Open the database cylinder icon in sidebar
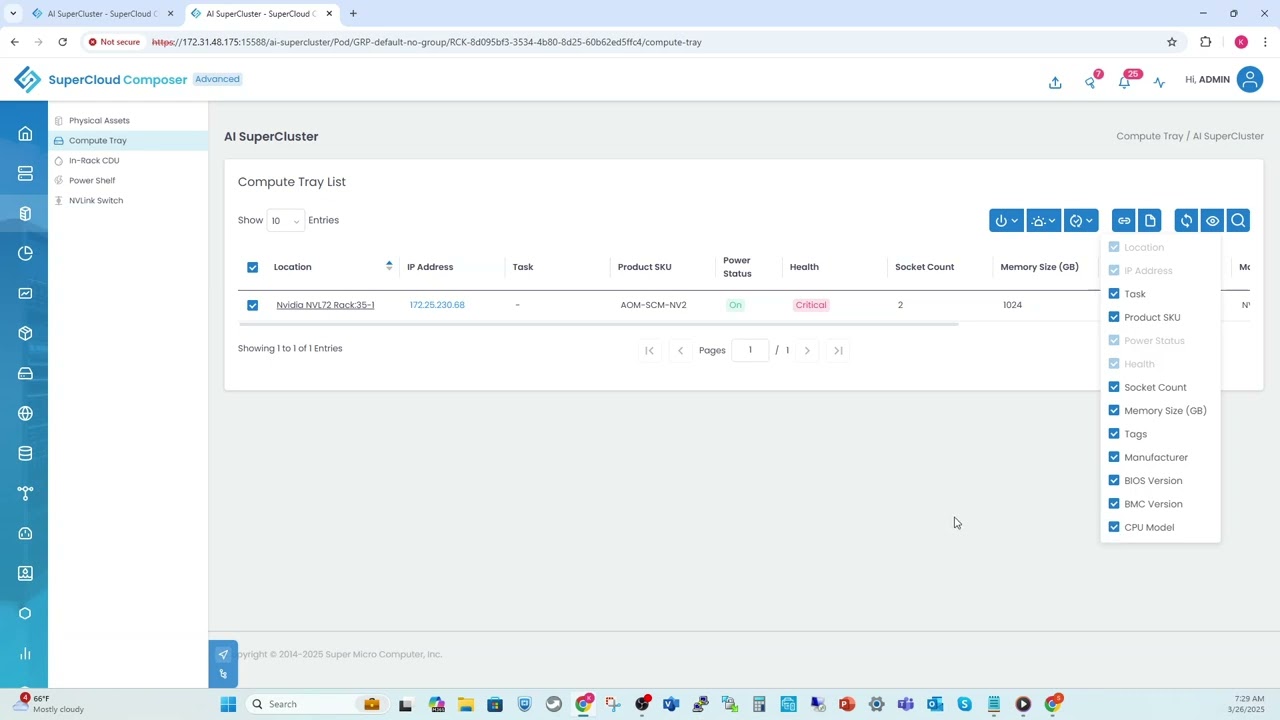 click(x=25, y=454)
